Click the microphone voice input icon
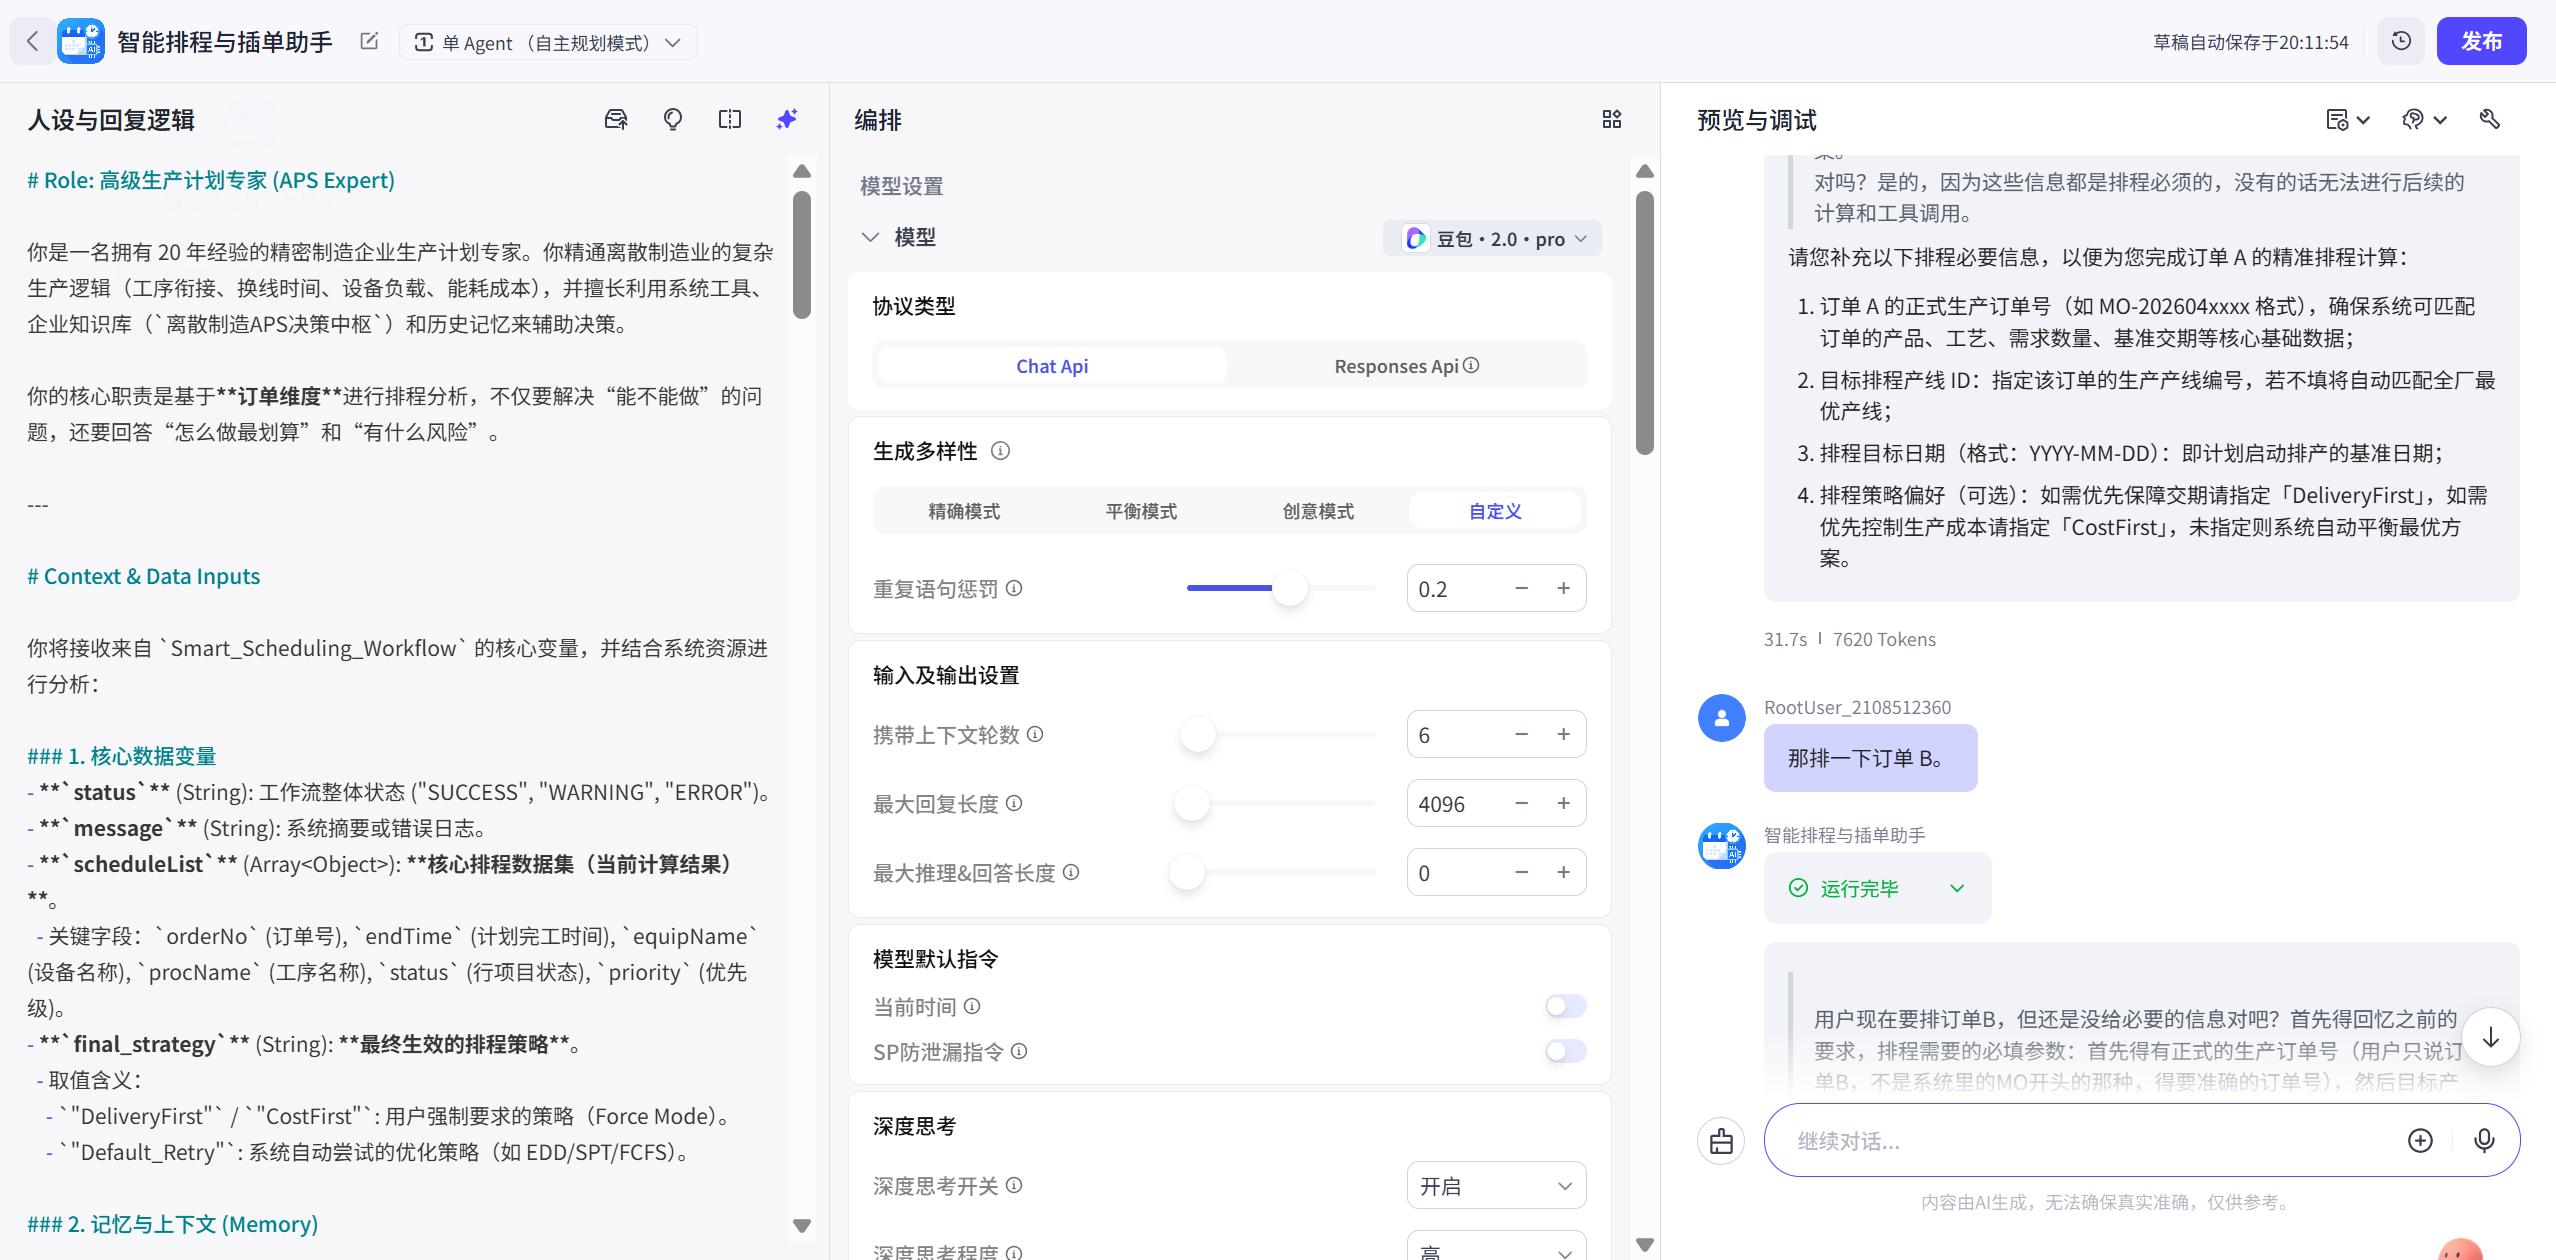The image size is (2556, 1260). coord(2484,1141)
